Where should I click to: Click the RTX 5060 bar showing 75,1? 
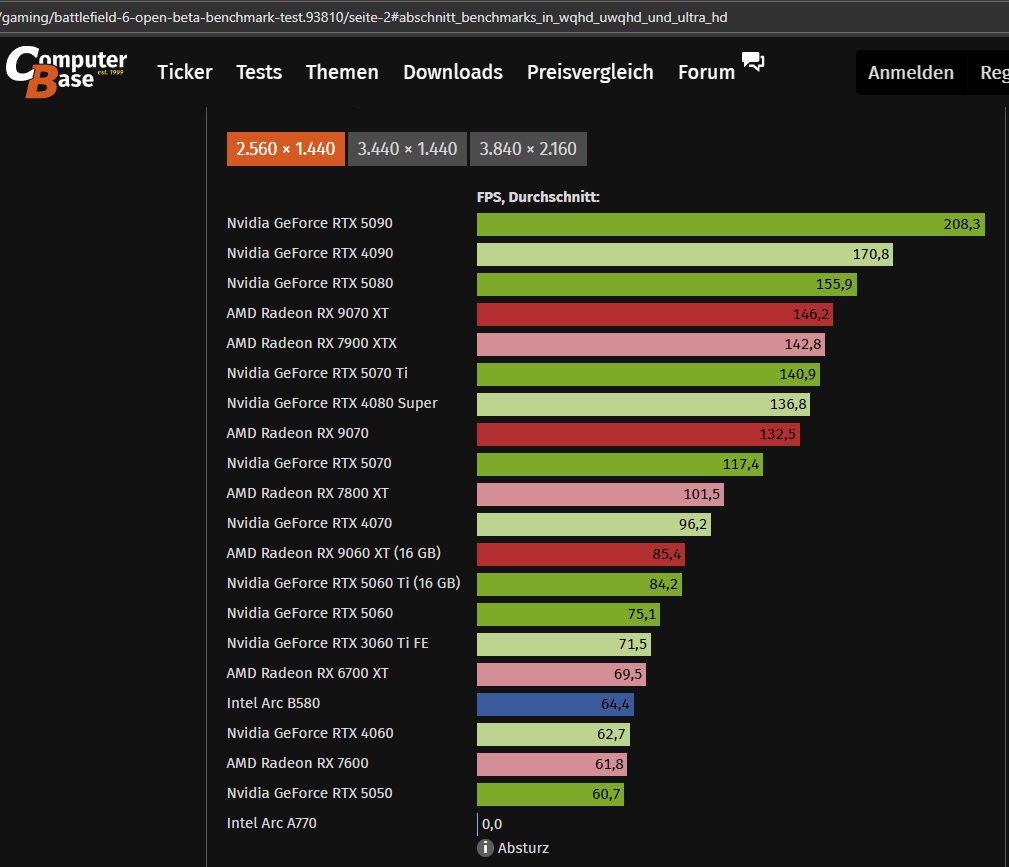coord(568,614)
